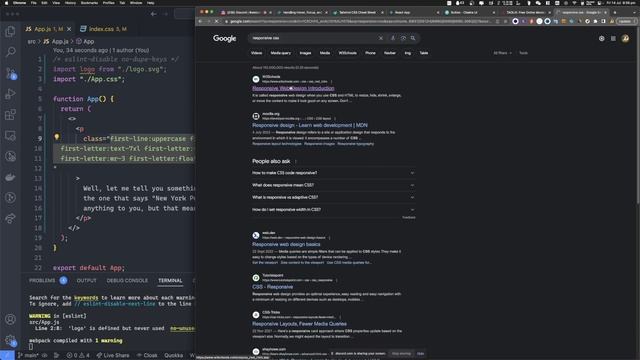The image size is (640, 360).
Task: Search by image with Google Lens
Action: click(x=403, y=38)
